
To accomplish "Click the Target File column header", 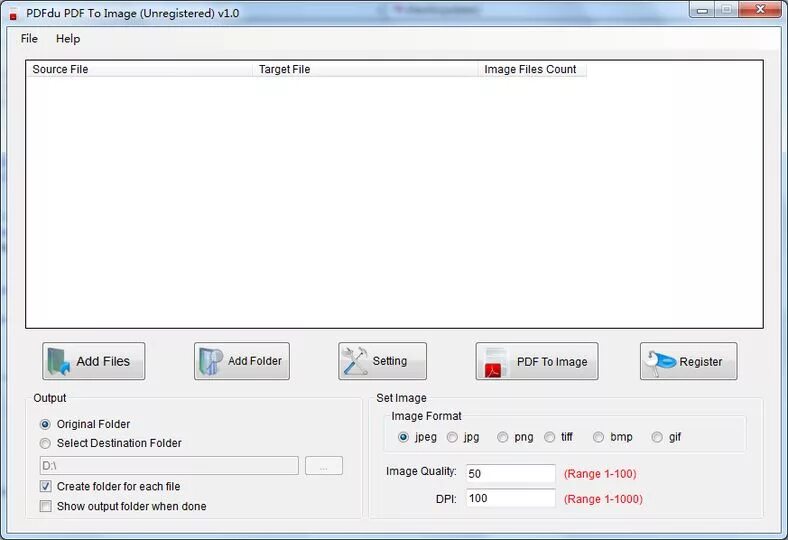I will [365, 69].
